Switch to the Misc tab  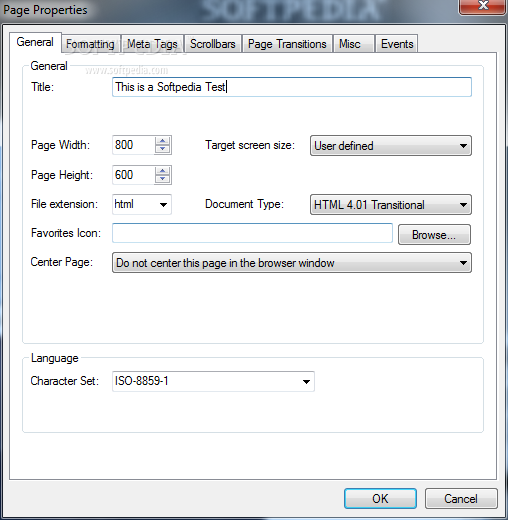pos(354,44)
